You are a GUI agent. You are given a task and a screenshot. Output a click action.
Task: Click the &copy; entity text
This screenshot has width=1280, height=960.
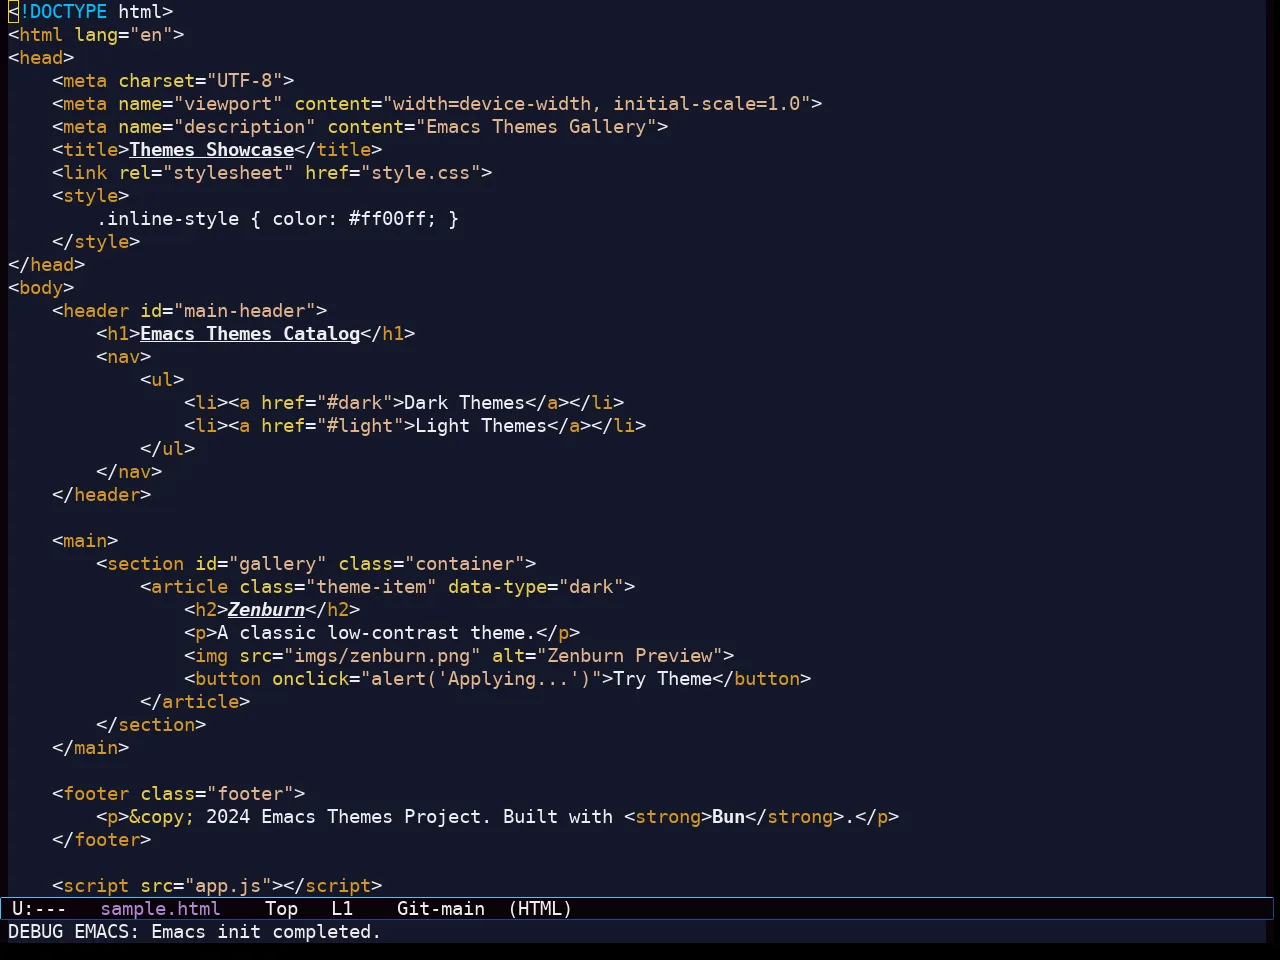pyautogui.click(x=162, y=817)
